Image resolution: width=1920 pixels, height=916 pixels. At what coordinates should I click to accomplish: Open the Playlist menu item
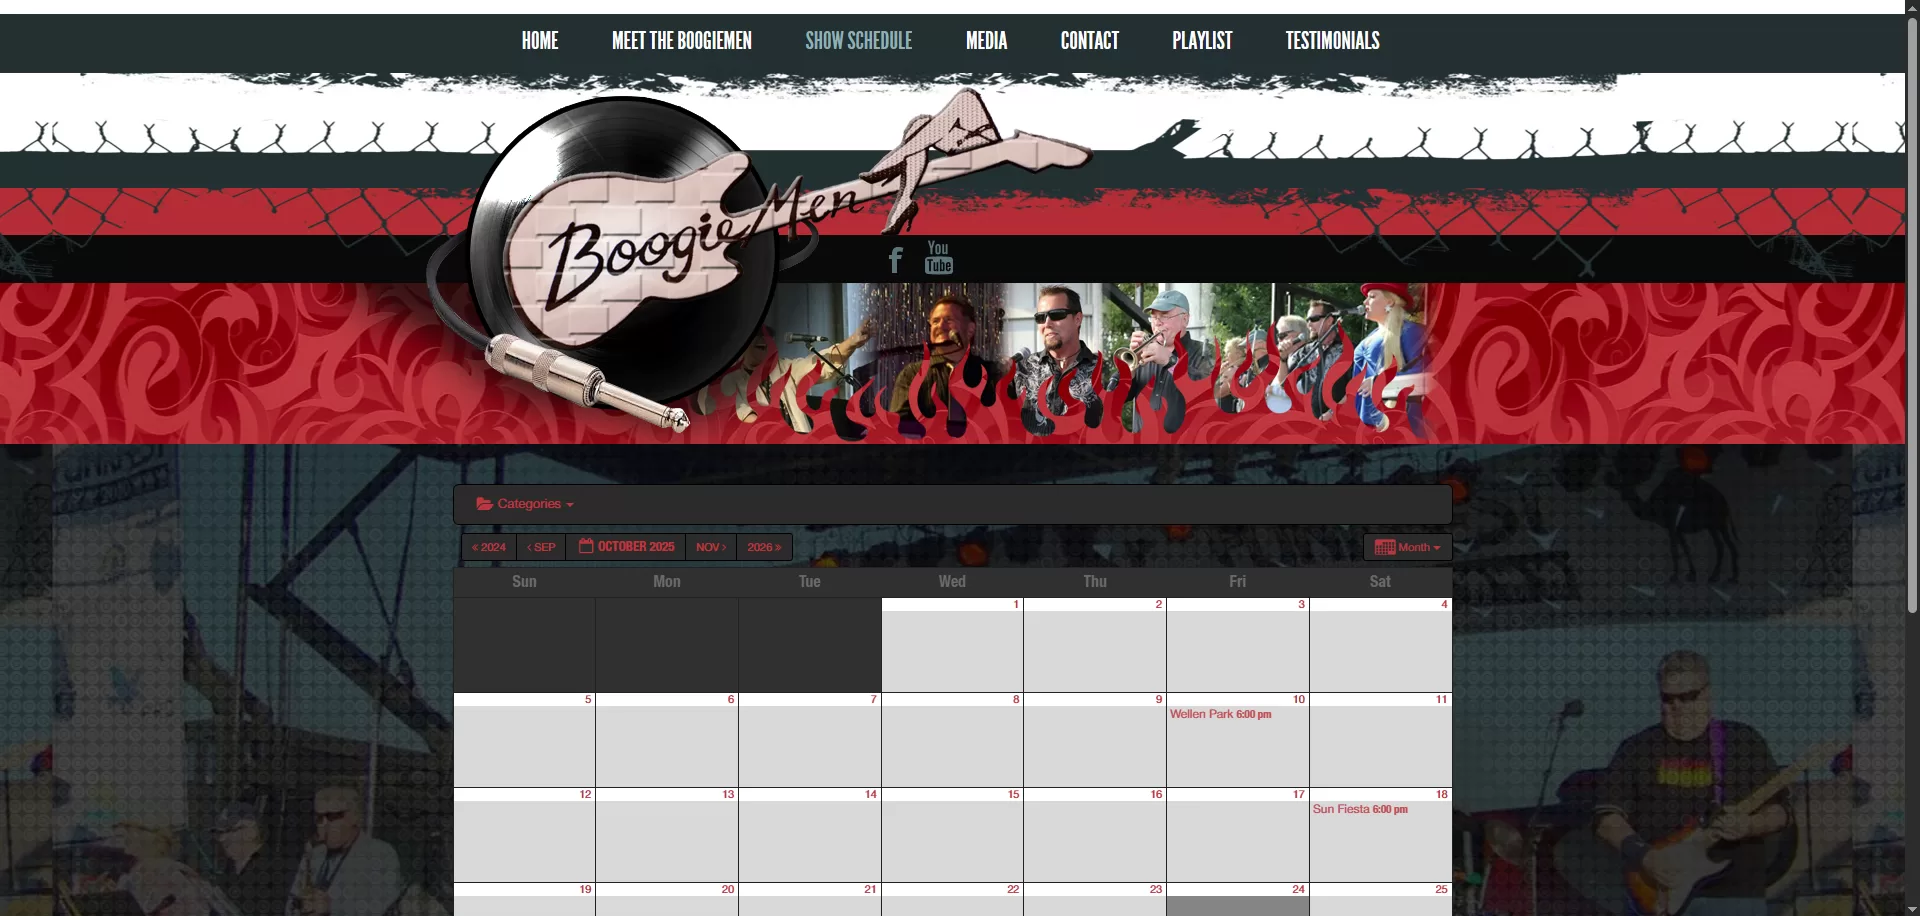[1202, 41]
